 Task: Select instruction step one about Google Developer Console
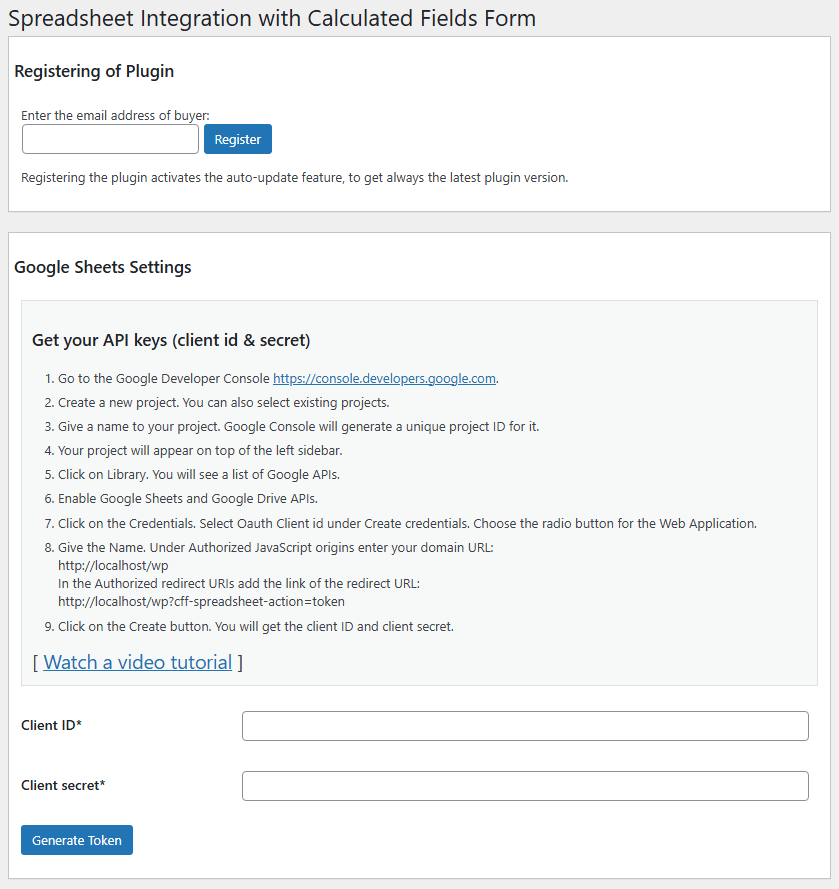pos(270,378)
